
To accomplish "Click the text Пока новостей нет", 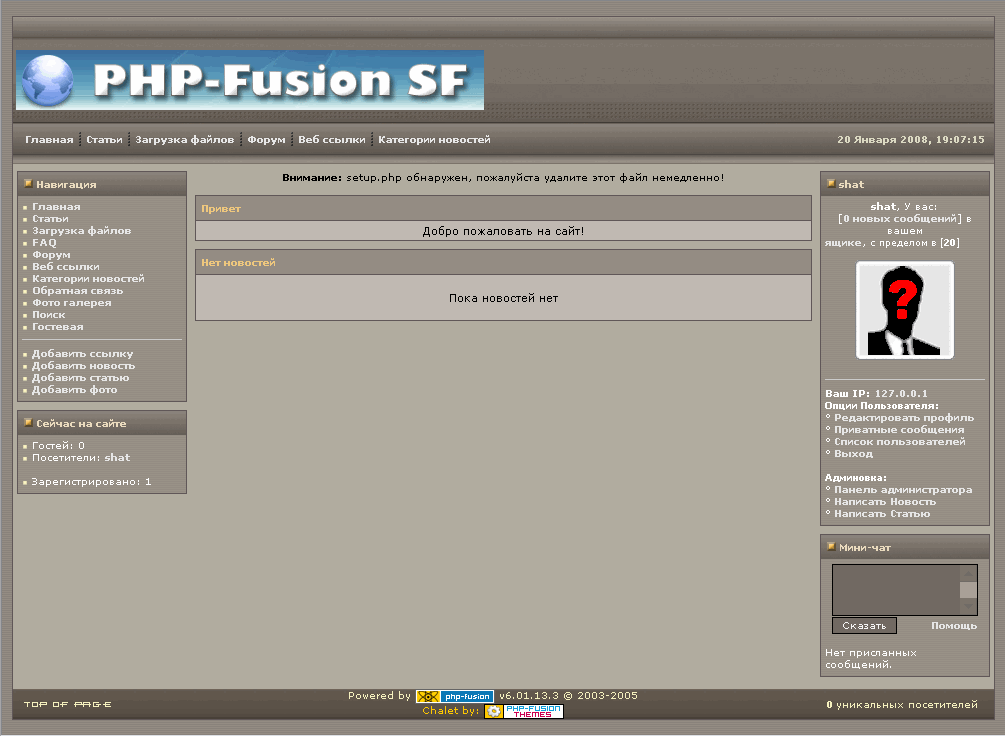I will click(503, 298).
